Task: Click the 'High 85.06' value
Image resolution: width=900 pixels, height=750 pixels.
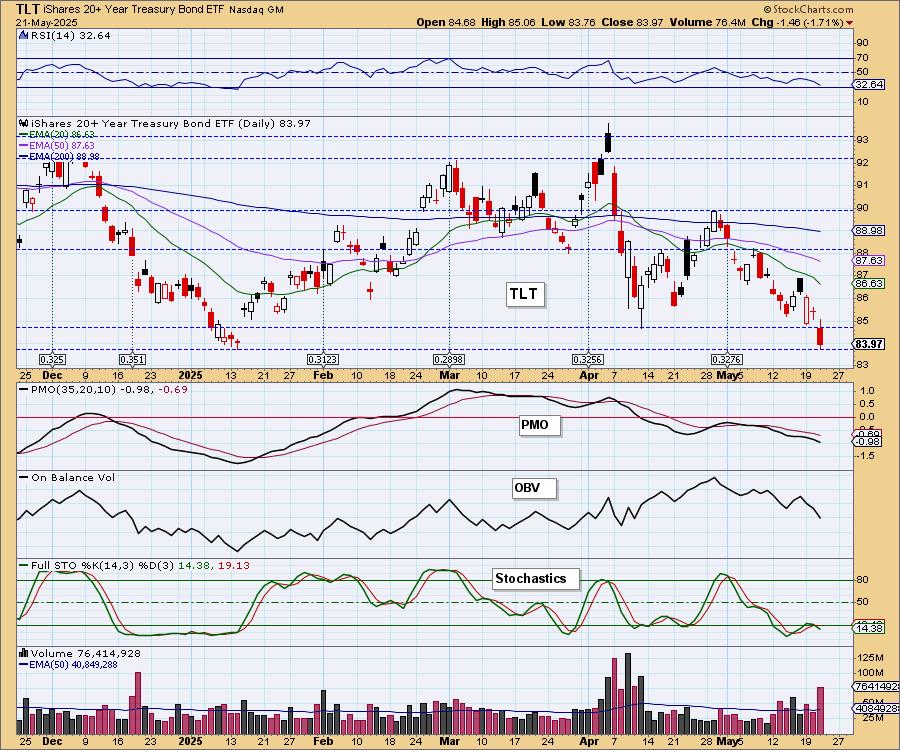Action: 508,22
